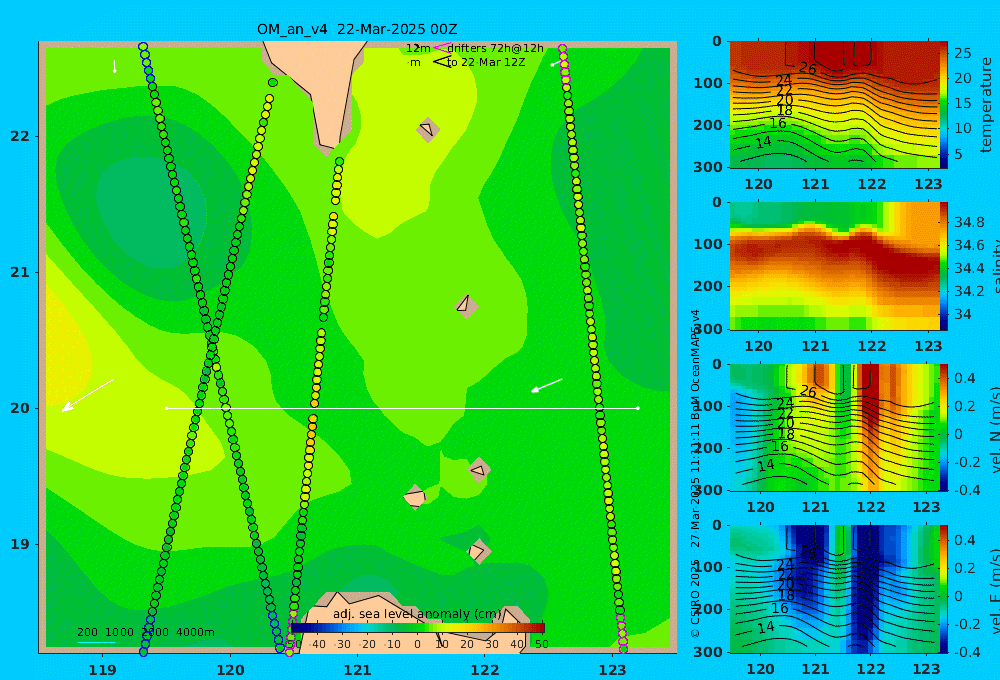The width and height of the screenshot is (1000, 680).
Task: Click the small white downward arrow near 119E 22.5N
Action: (115, 66)
